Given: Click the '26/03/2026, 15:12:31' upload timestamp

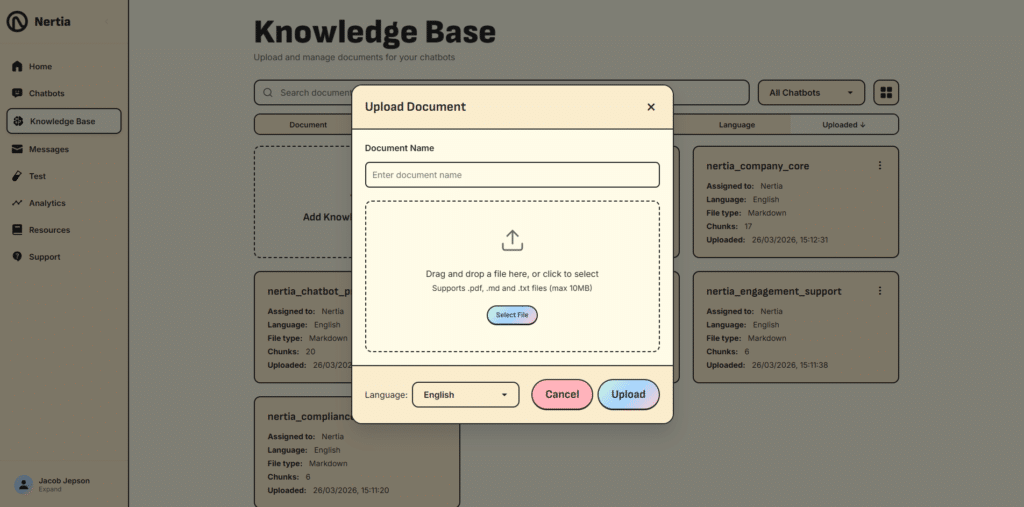Looking at the screenshot, I should [x=790, y=240].
